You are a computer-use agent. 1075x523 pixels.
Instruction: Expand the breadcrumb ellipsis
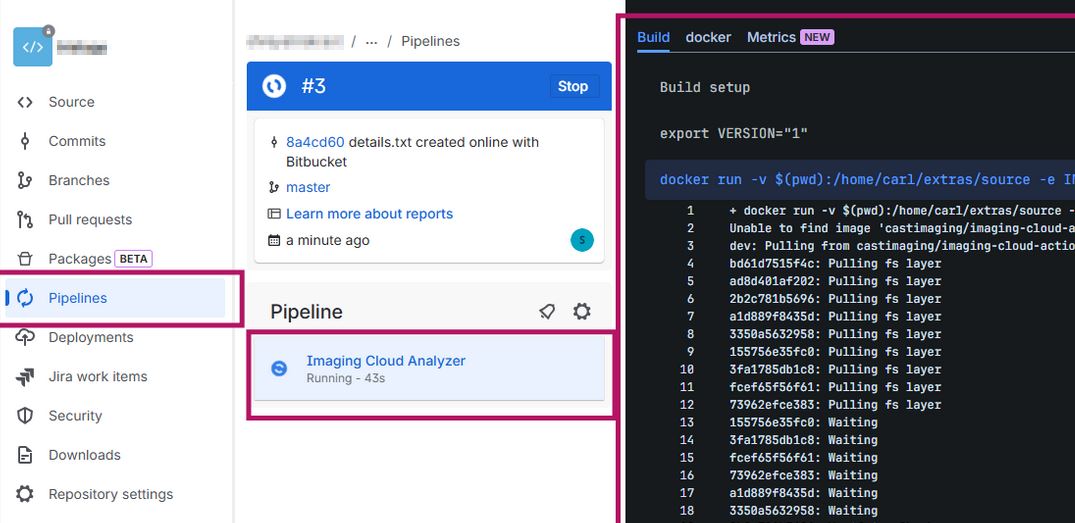[x=372, y=41]
